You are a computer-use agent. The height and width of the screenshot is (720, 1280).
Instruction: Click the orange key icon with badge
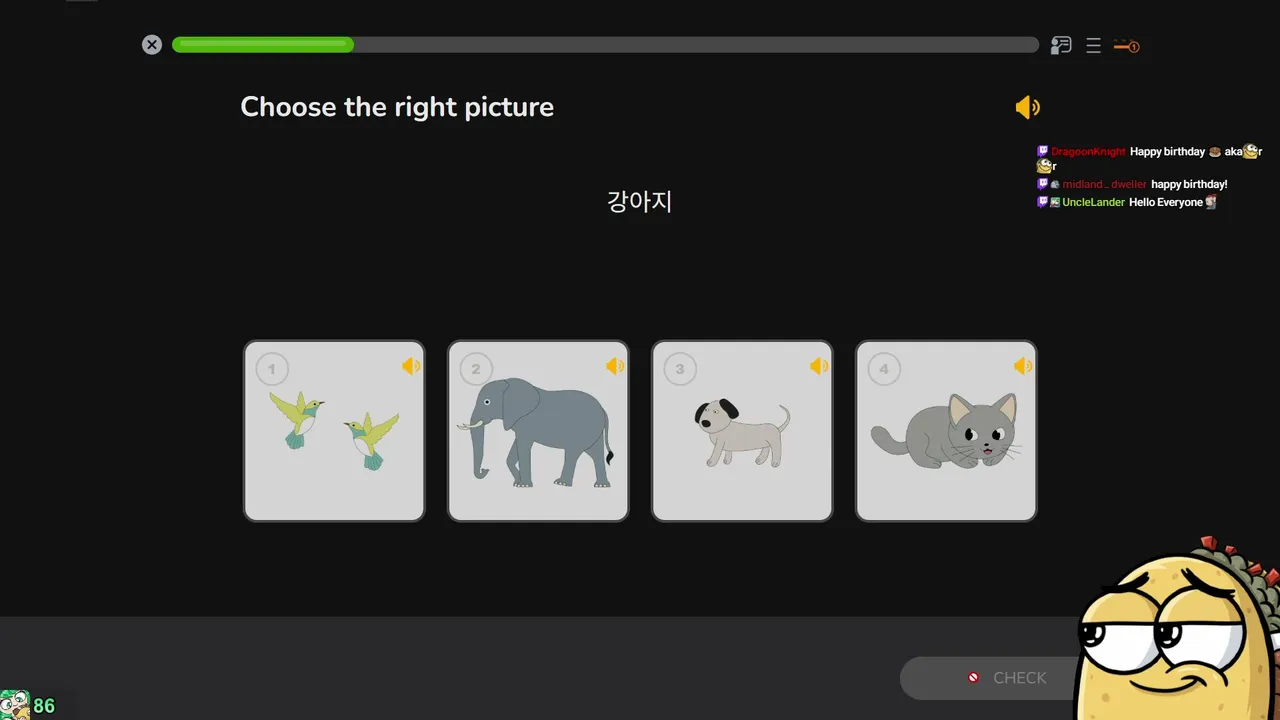1127,46
